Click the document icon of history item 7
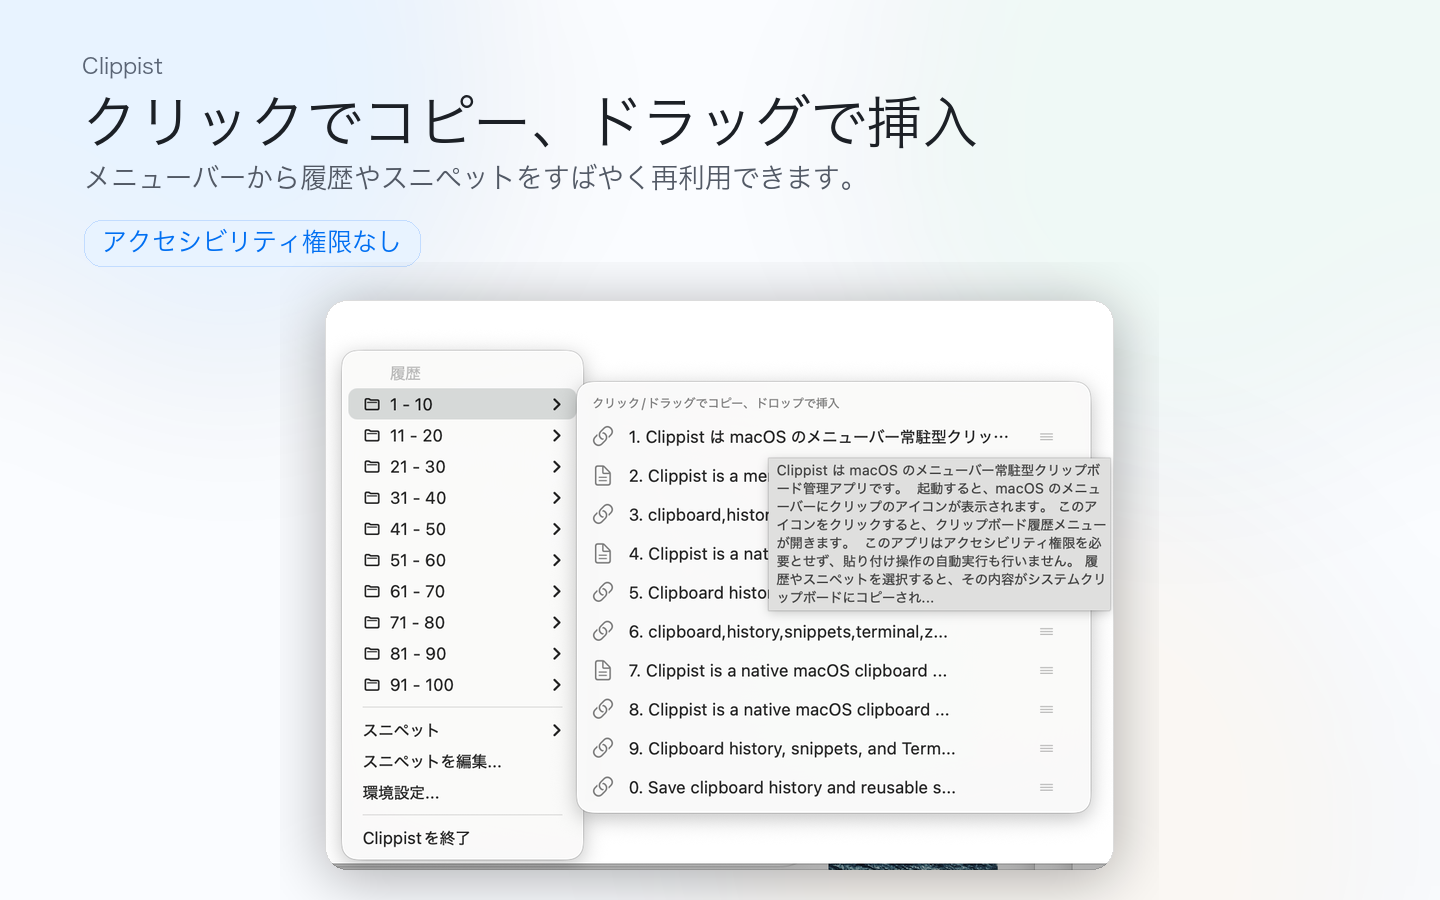1440x900 pixels. pyautogui.click(x=603, y=670)
